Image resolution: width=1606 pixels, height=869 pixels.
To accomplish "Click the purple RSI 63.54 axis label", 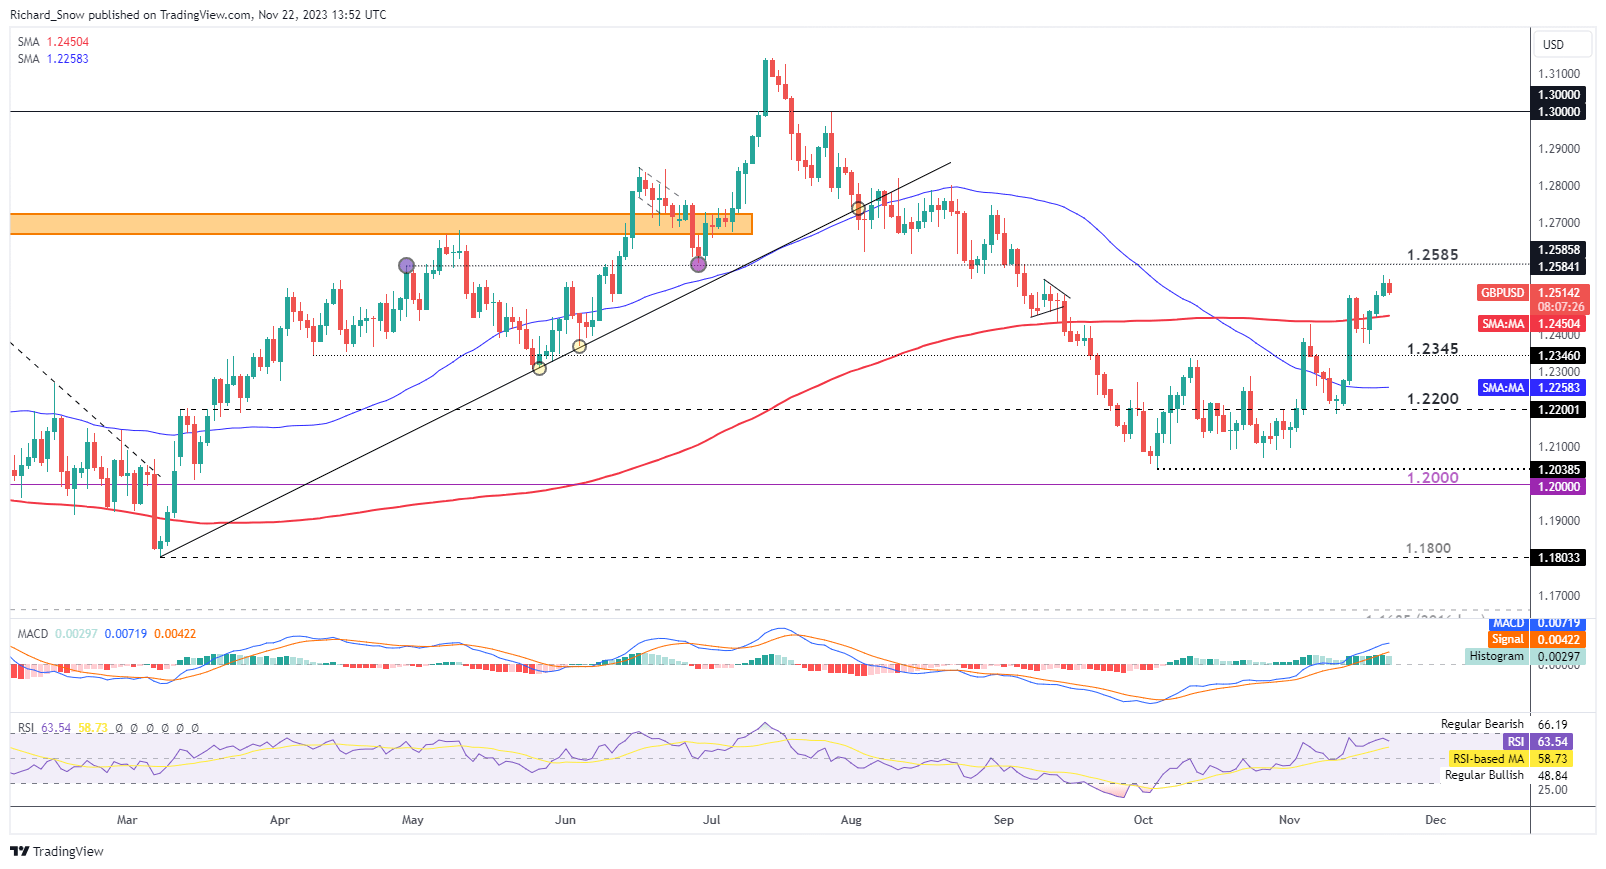I will click(x=1538, y=742).
